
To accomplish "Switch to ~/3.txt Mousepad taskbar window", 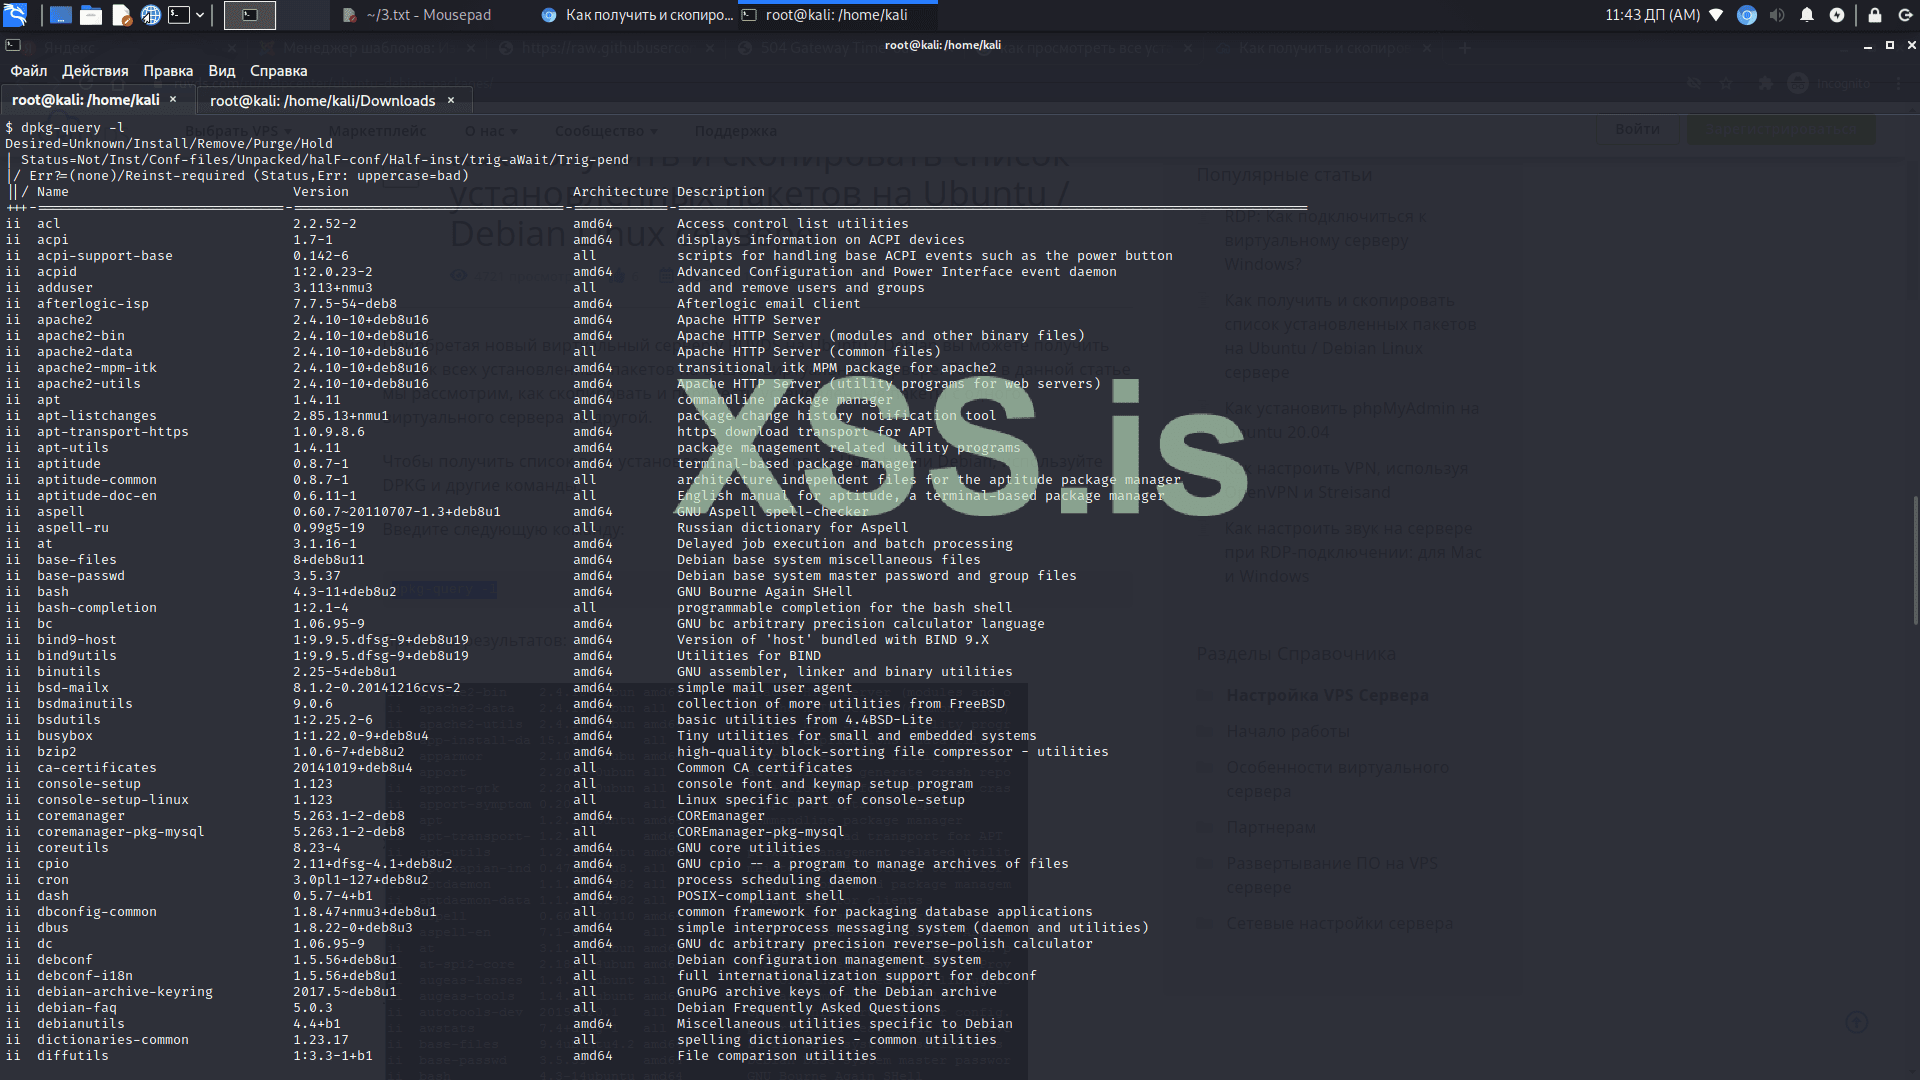I will pyautogui.click(x=428, y=15).
